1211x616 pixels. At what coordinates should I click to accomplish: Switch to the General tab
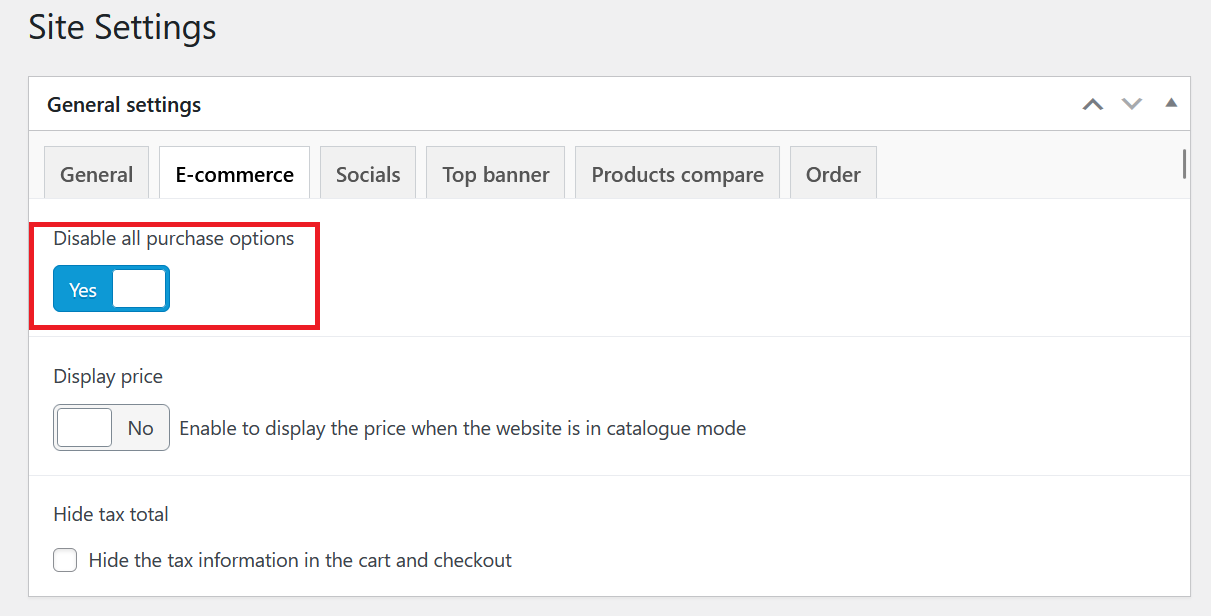[96, 173]
